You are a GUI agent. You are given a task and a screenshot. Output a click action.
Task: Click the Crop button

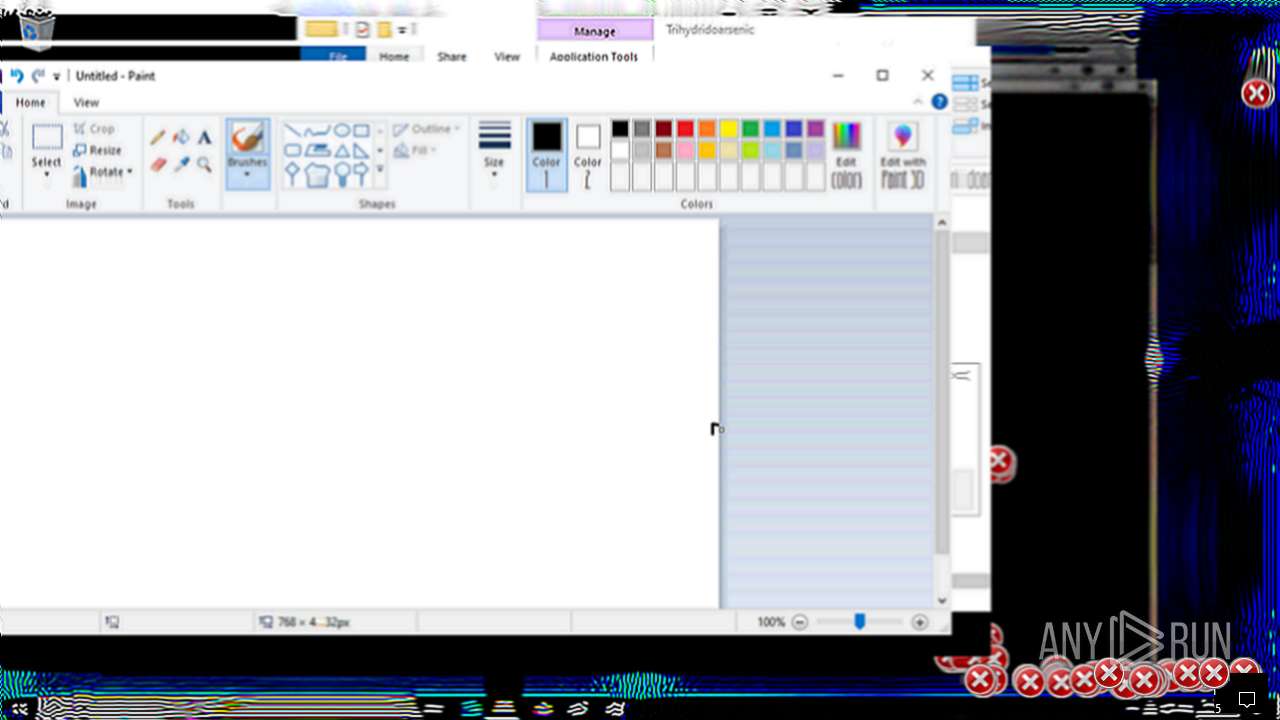coord(94,129)
